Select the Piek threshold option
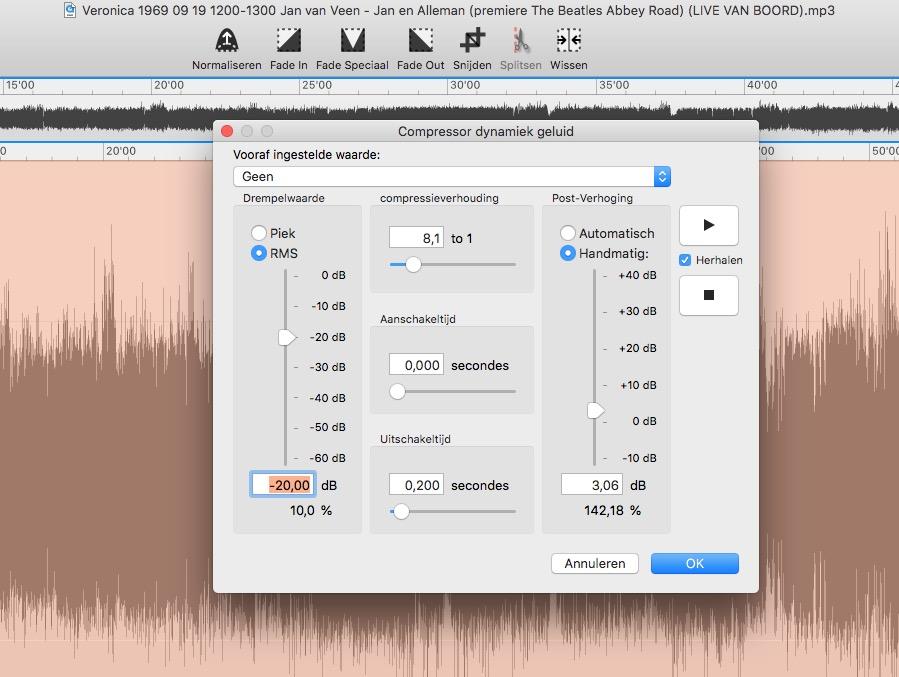 coord(259,233)
